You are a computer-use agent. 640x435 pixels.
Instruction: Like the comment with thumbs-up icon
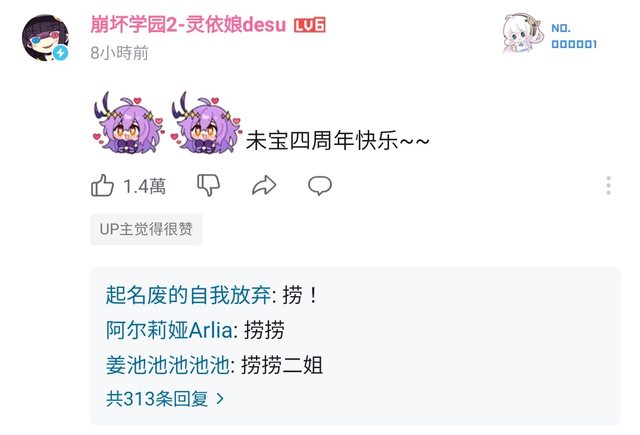coord(102,186)
